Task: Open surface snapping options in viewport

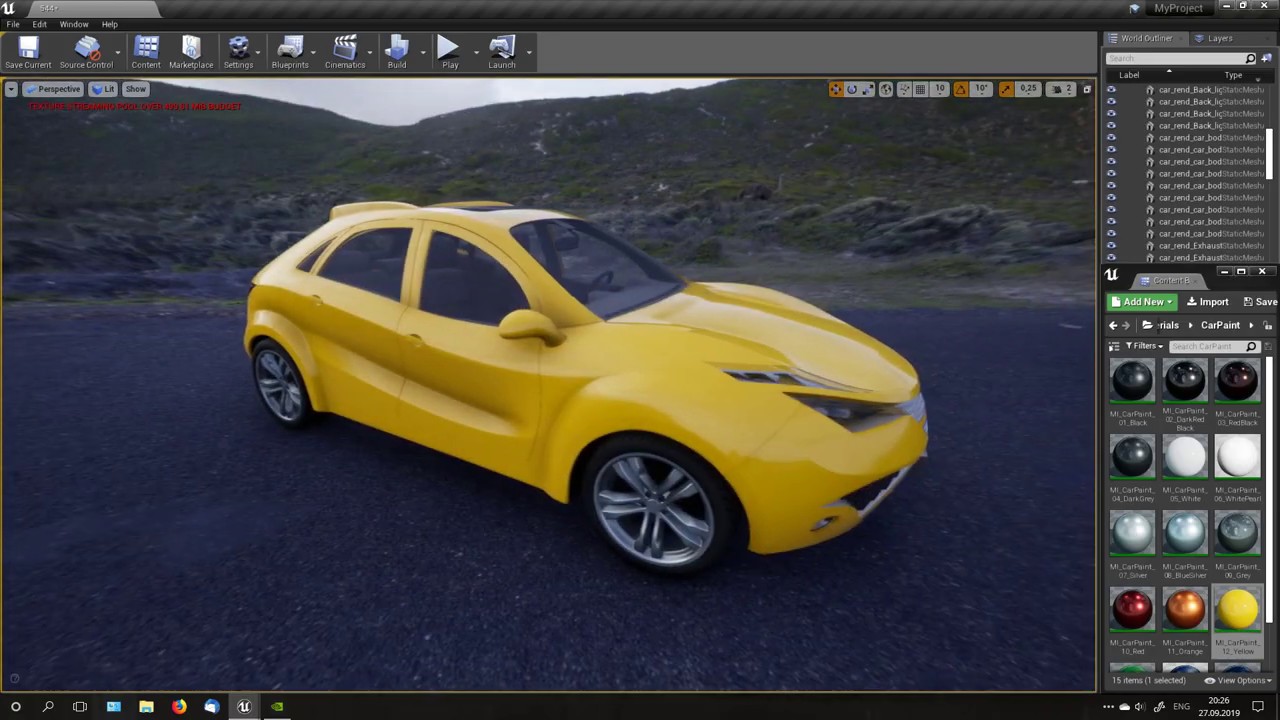Action: click(x=904, y=89)
